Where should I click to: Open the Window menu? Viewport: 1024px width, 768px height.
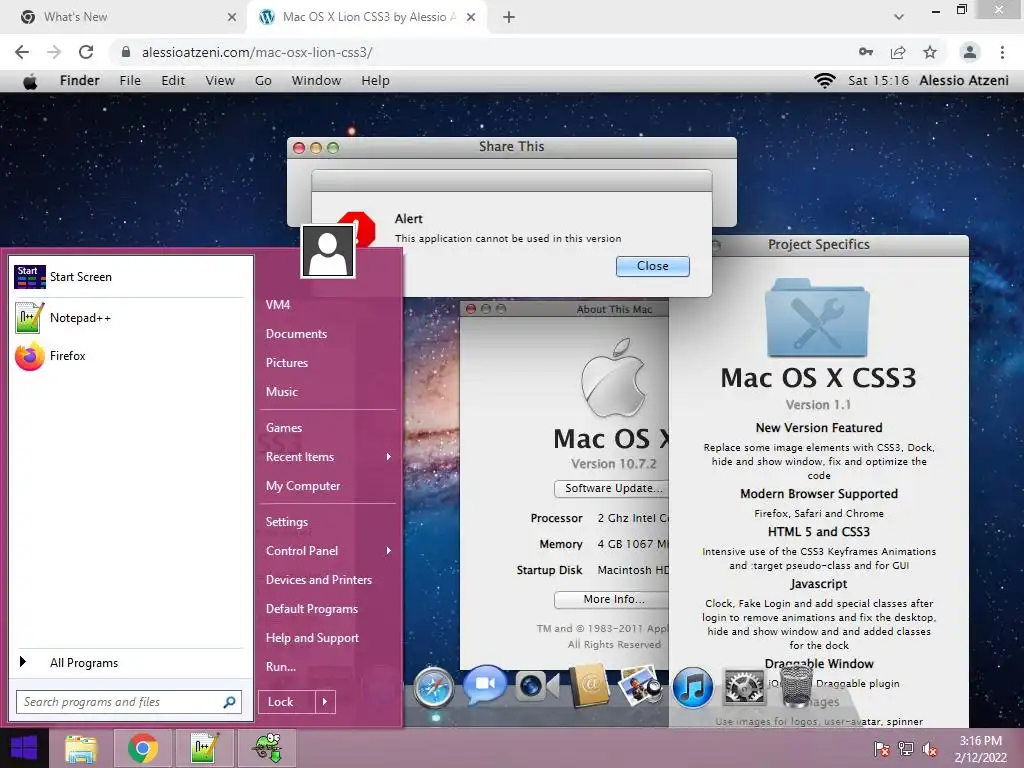pyautogui.click(x=316, y=80)
